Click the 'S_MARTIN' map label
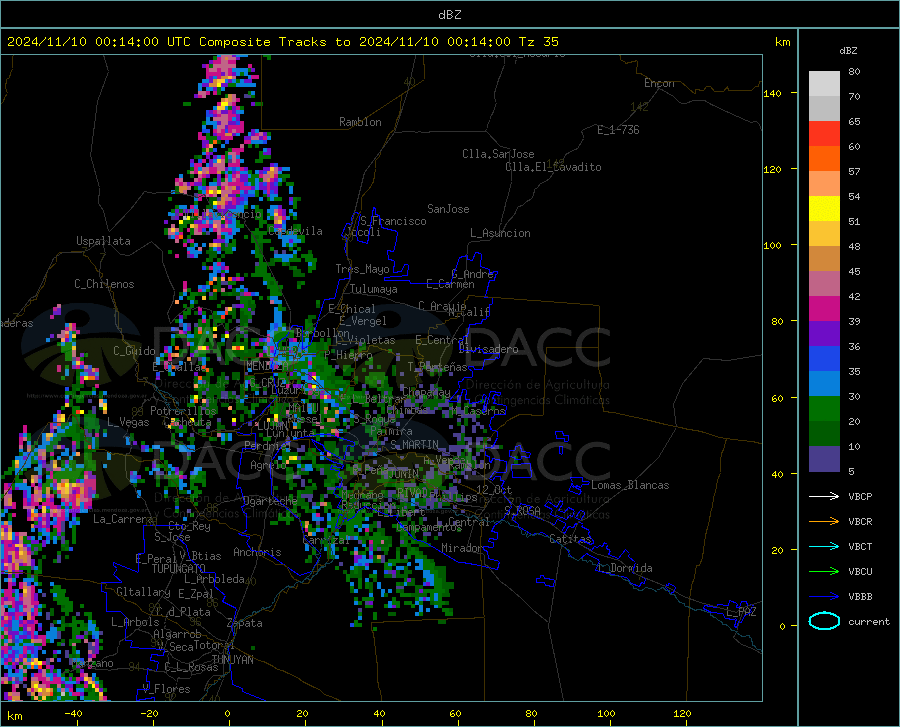 (x=414, y=445)
